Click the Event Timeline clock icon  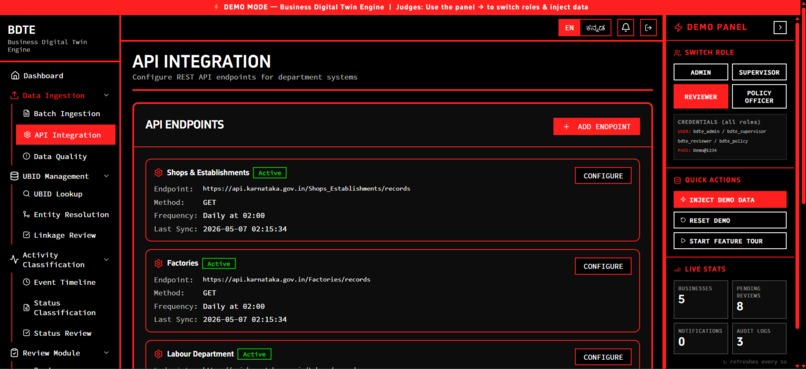27,282
